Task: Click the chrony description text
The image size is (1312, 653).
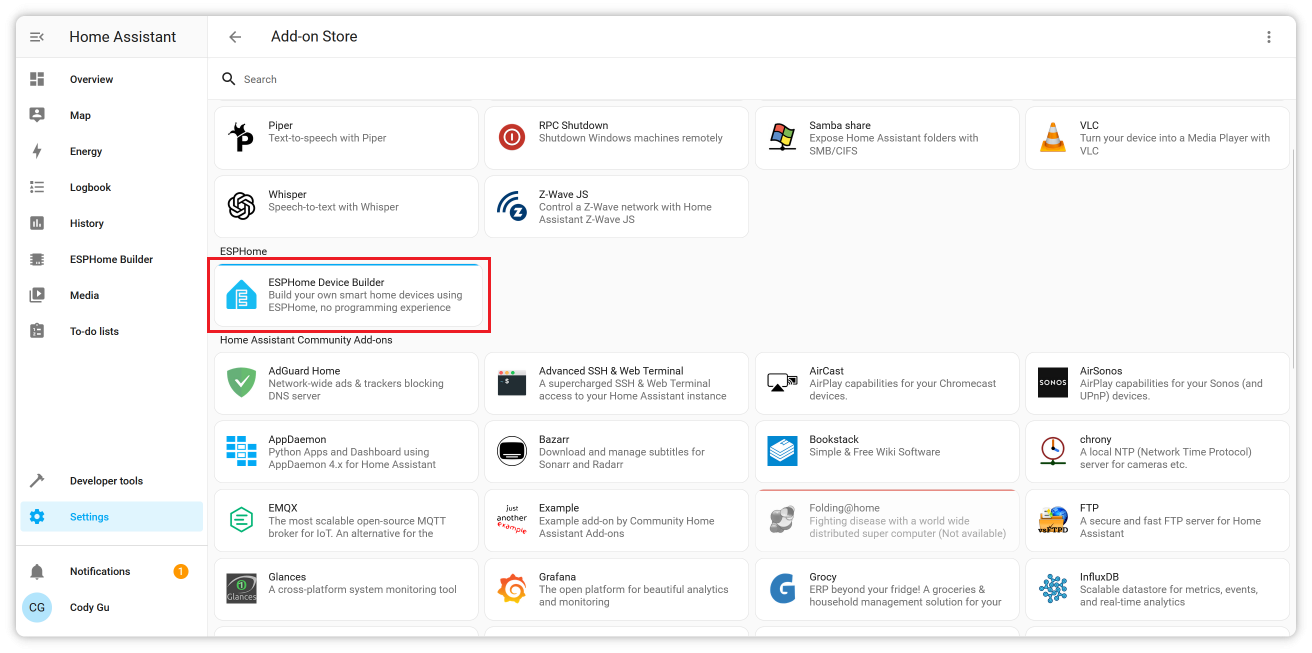Action: (x=1166, y=458)
